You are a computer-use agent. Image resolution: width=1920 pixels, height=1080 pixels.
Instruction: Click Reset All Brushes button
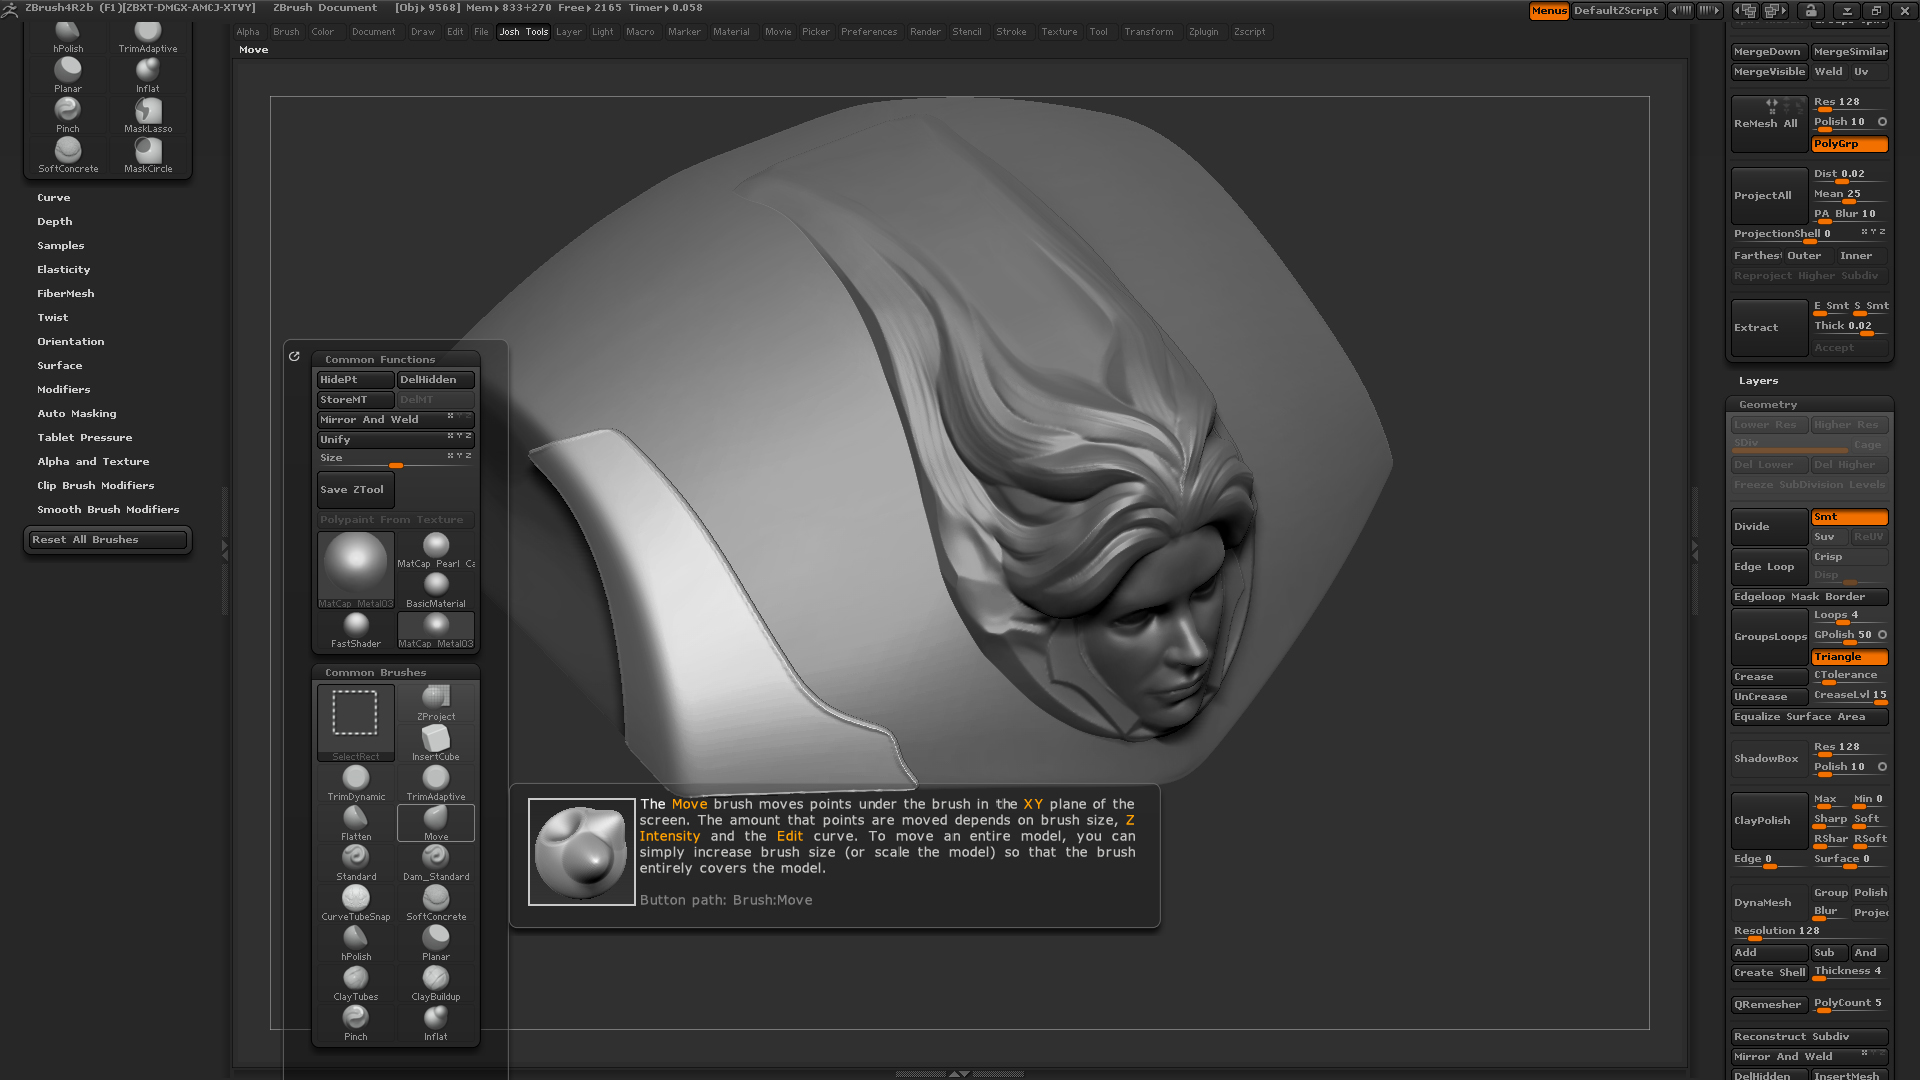[107, 540]
